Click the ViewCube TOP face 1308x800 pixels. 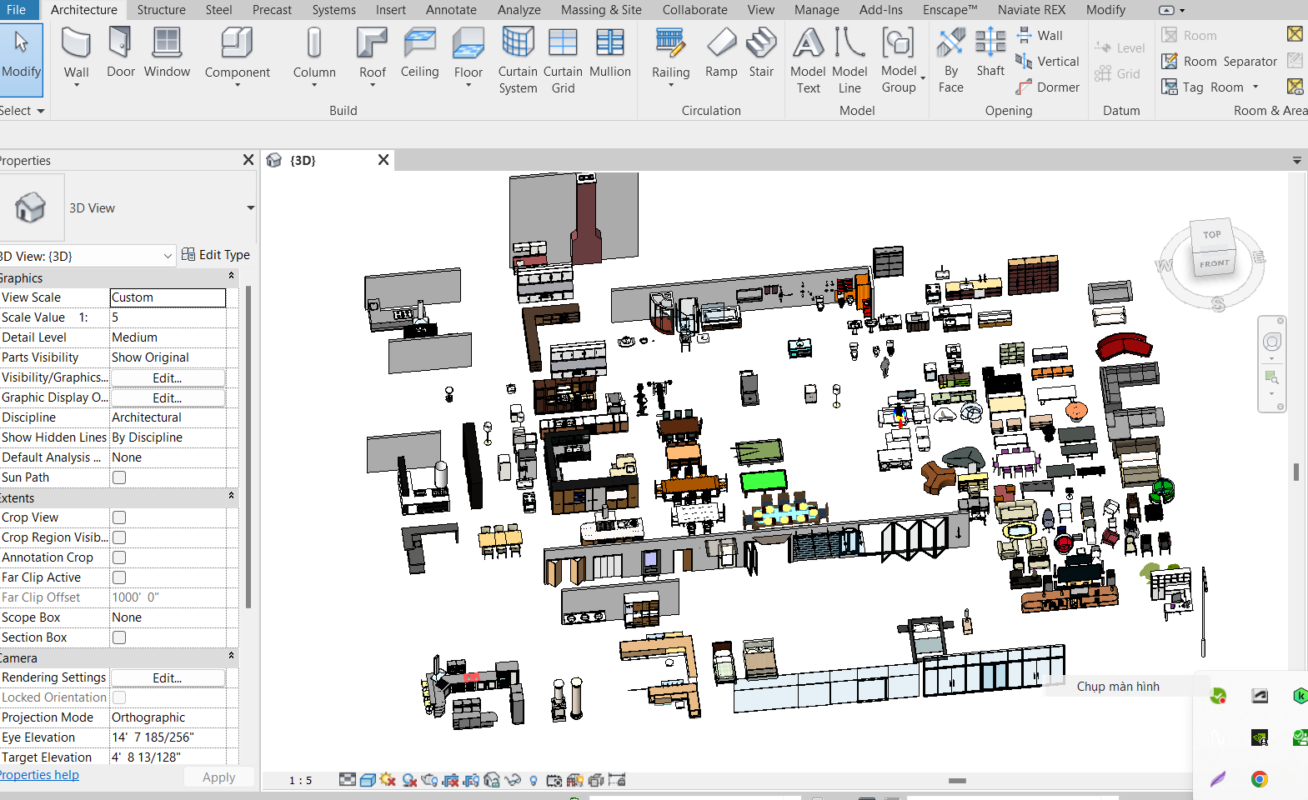click(1212, 235)
